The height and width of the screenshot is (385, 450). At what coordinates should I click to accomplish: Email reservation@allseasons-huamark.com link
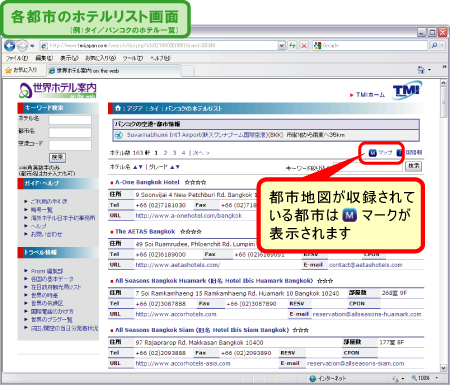(x=367, y=314)
